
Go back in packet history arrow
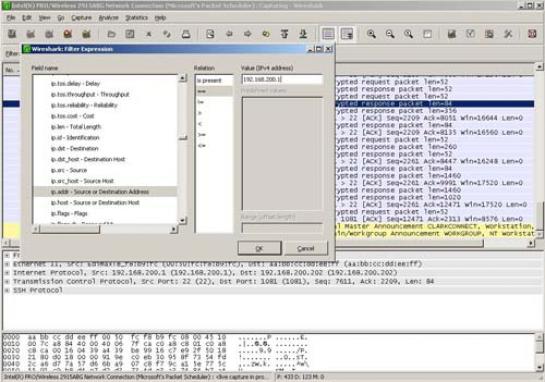tap(229, 34)
